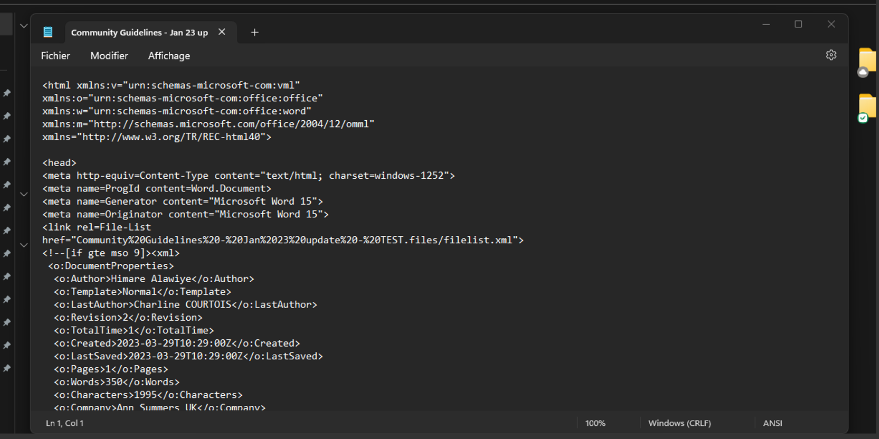Image resolution: width=879 pixels, height=439 pixels.
Task: Collapse the middle chevron in left panel
Action: click(x=24, y=192)
